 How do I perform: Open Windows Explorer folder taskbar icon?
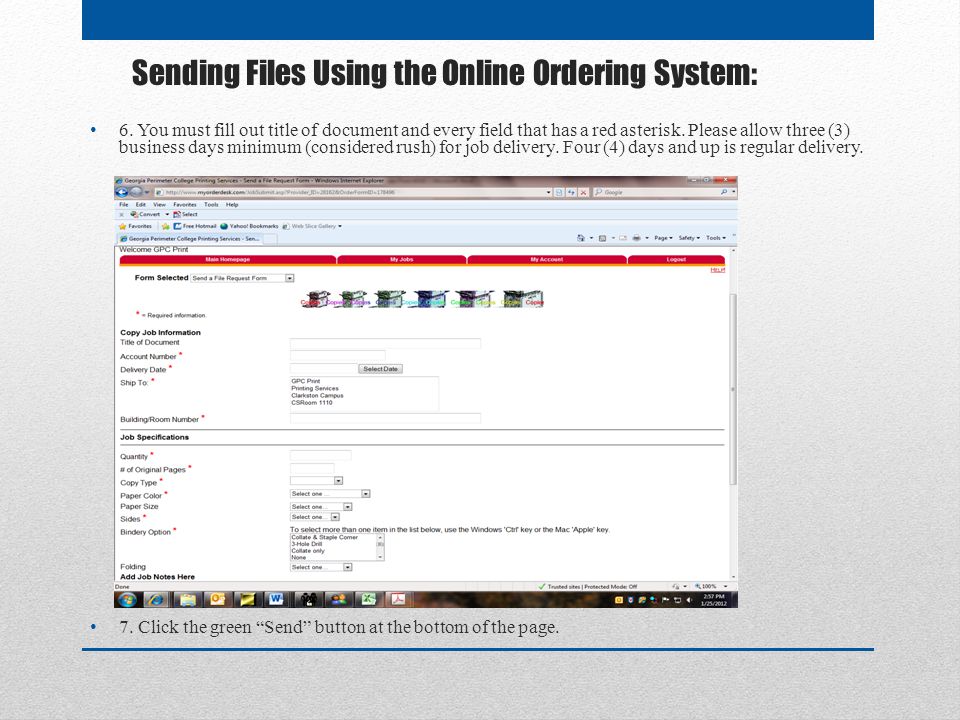pyautogui.click(x=187, y=599)
